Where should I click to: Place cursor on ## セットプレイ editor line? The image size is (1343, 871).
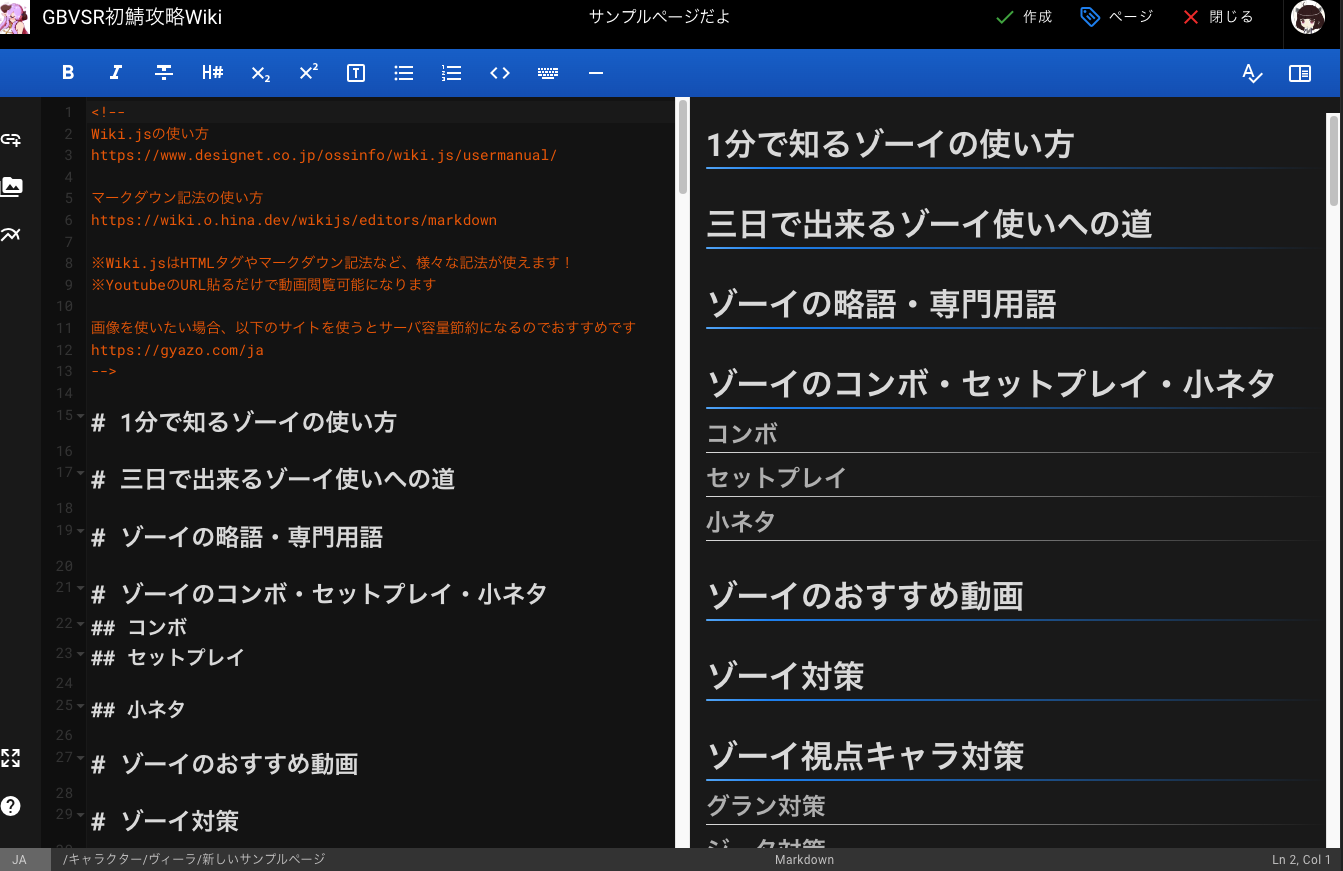[x=168, y=658]
